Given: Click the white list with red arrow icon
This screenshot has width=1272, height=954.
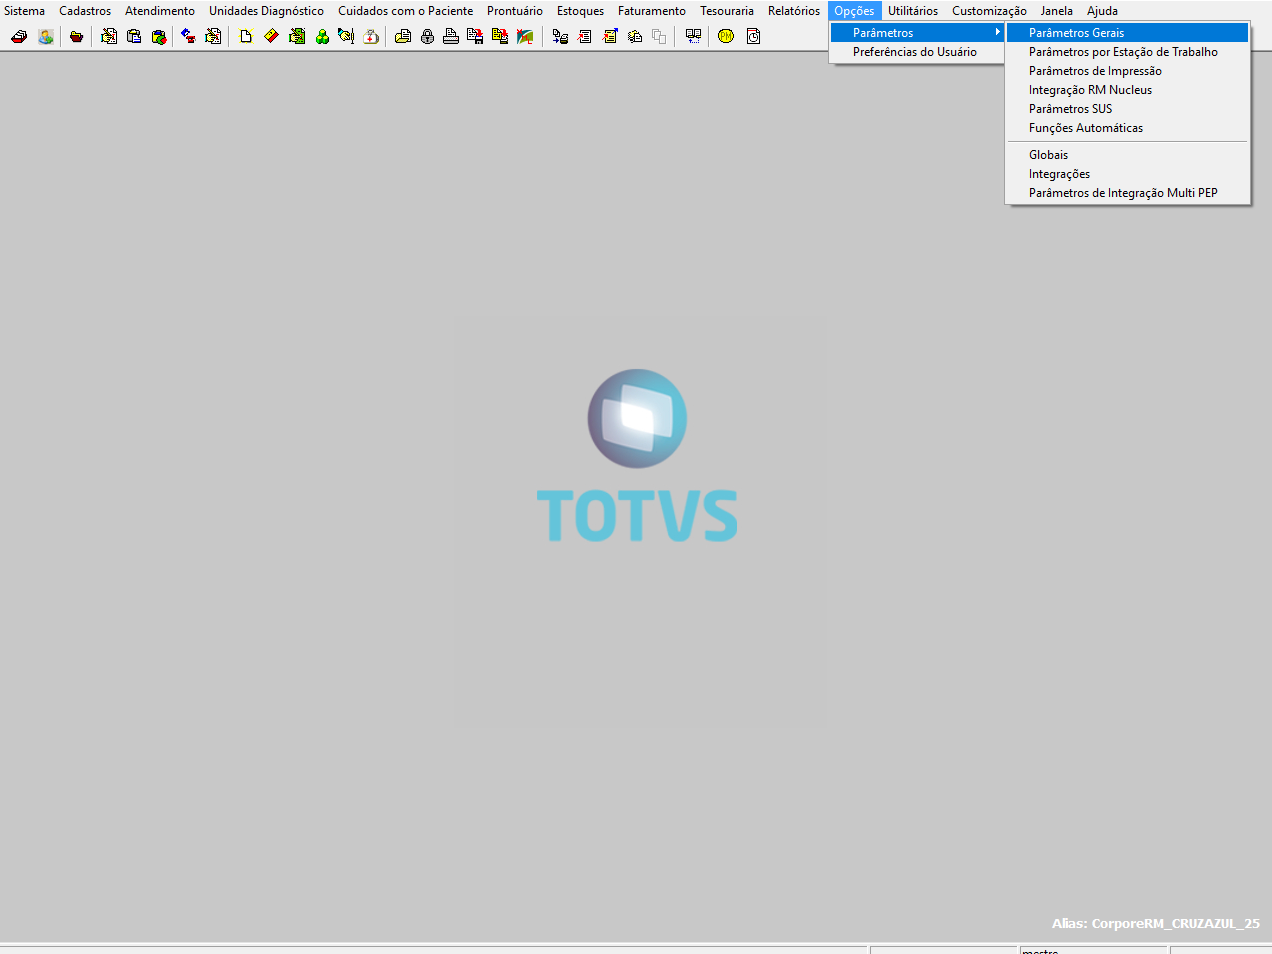Looking at the screenshot, I should point(585,36).
